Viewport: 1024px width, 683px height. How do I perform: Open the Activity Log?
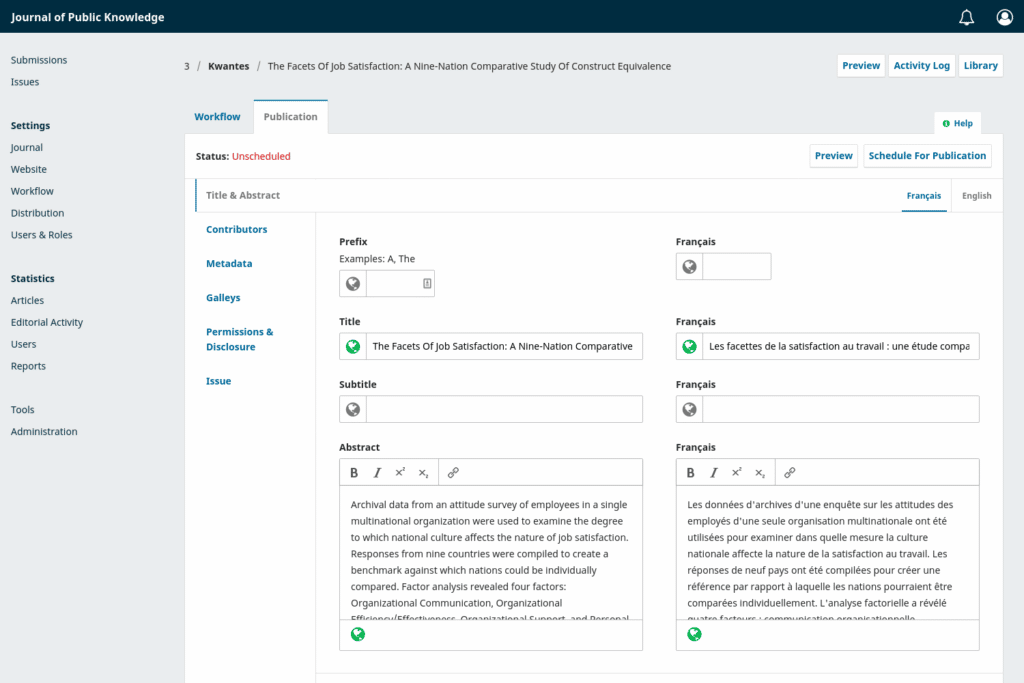tap(921, 65)
